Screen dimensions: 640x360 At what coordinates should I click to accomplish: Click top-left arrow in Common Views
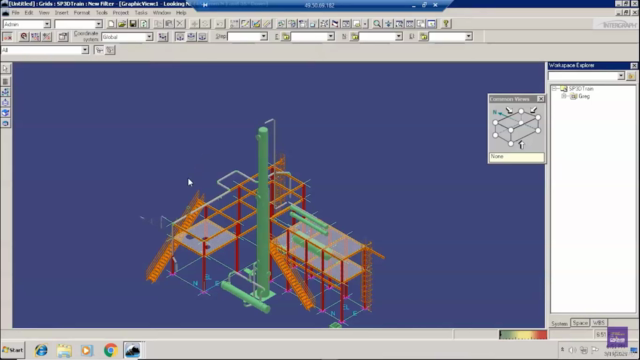click(x=509, y=110)
